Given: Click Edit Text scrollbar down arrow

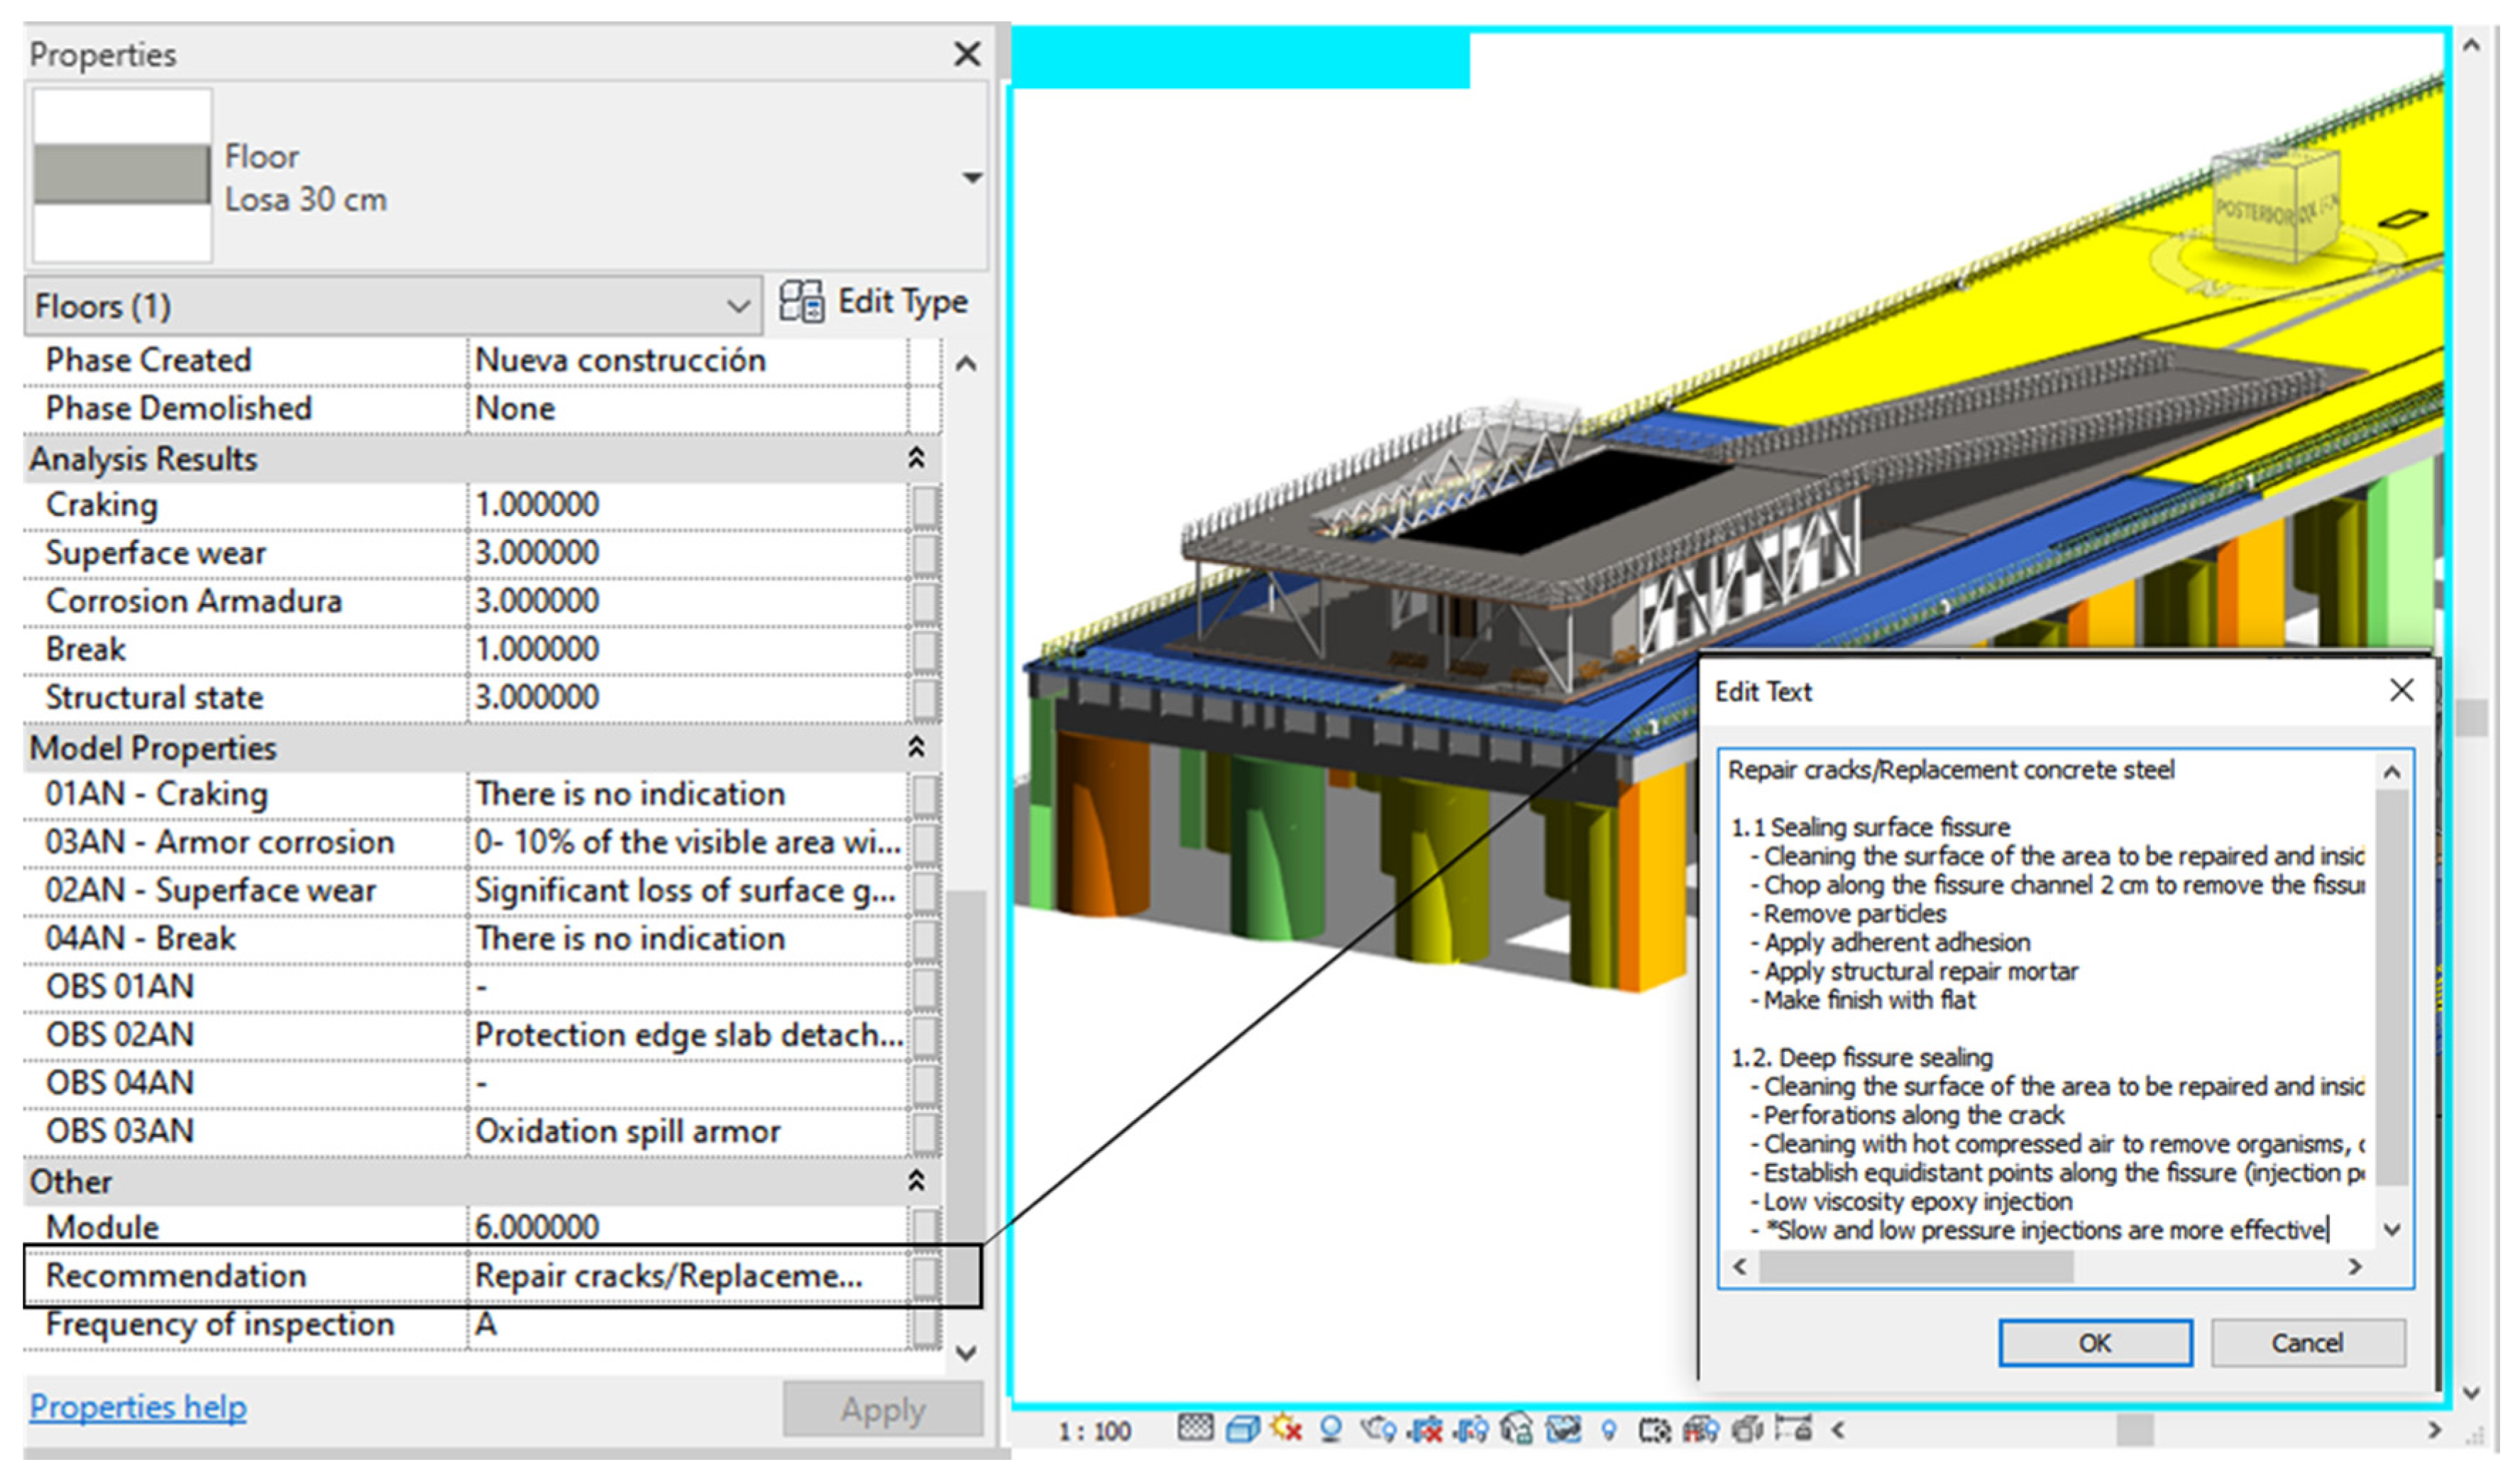Looking at the screenshot, I should [x=2393, y=1231].
